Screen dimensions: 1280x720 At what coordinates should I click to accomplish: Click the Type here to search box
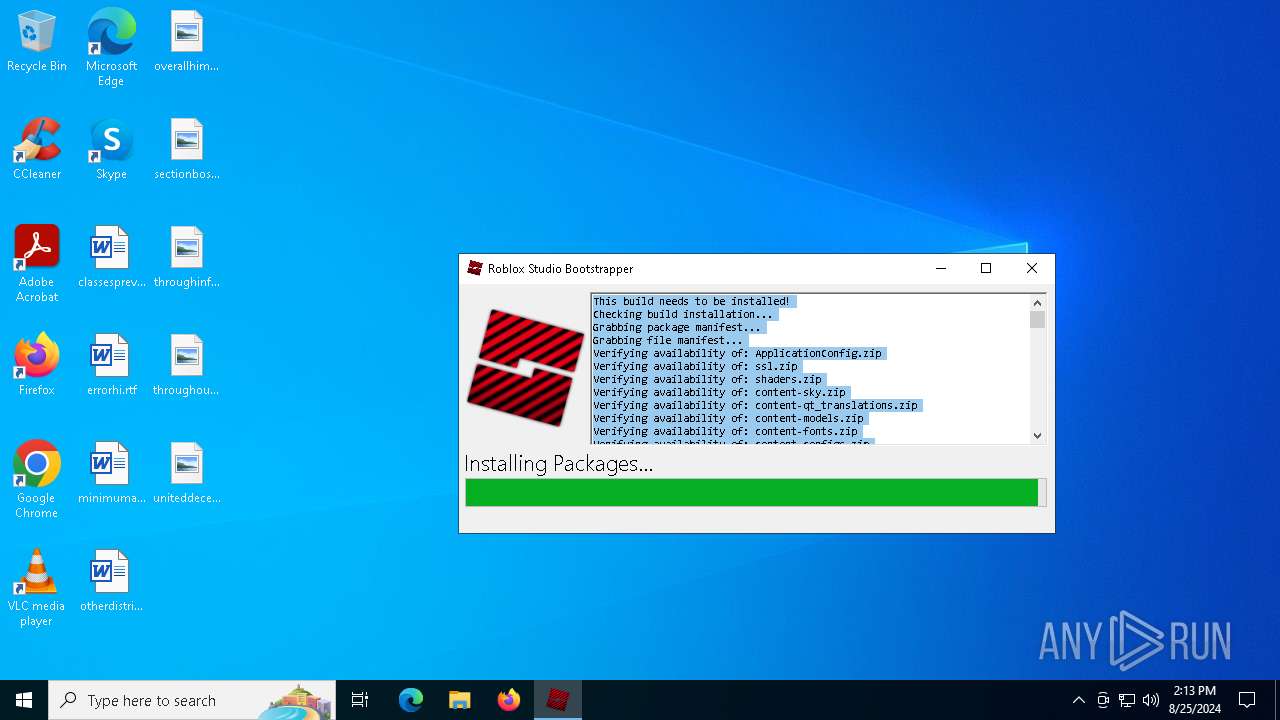point(192,700)
